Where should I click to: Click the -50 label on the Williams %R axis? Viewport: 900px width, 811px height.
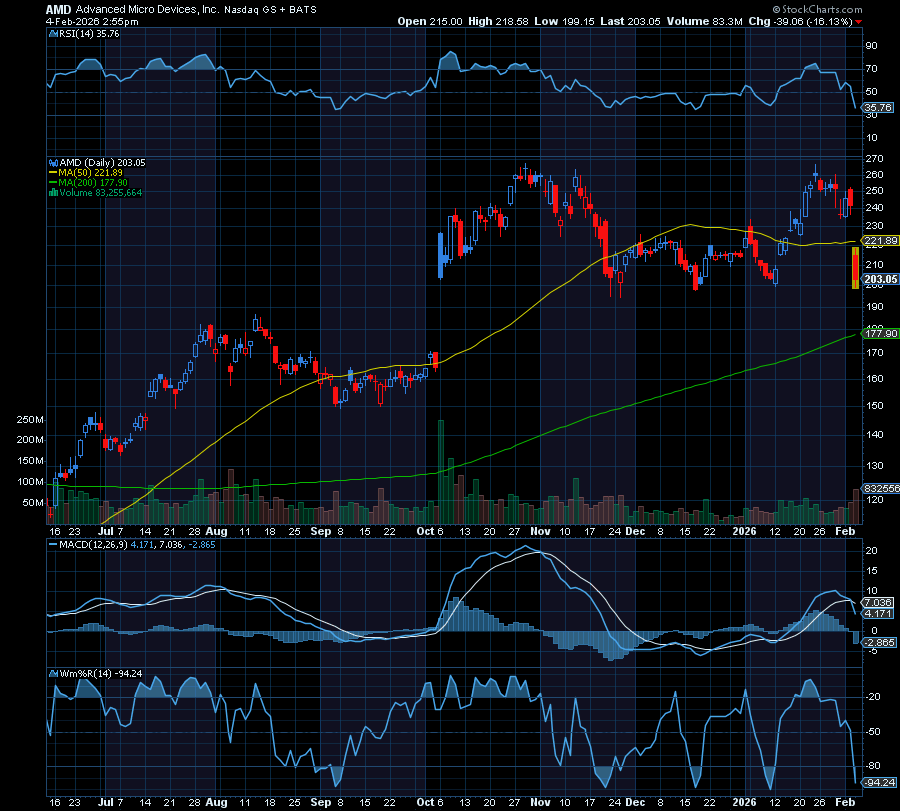(x=873, y=731)
